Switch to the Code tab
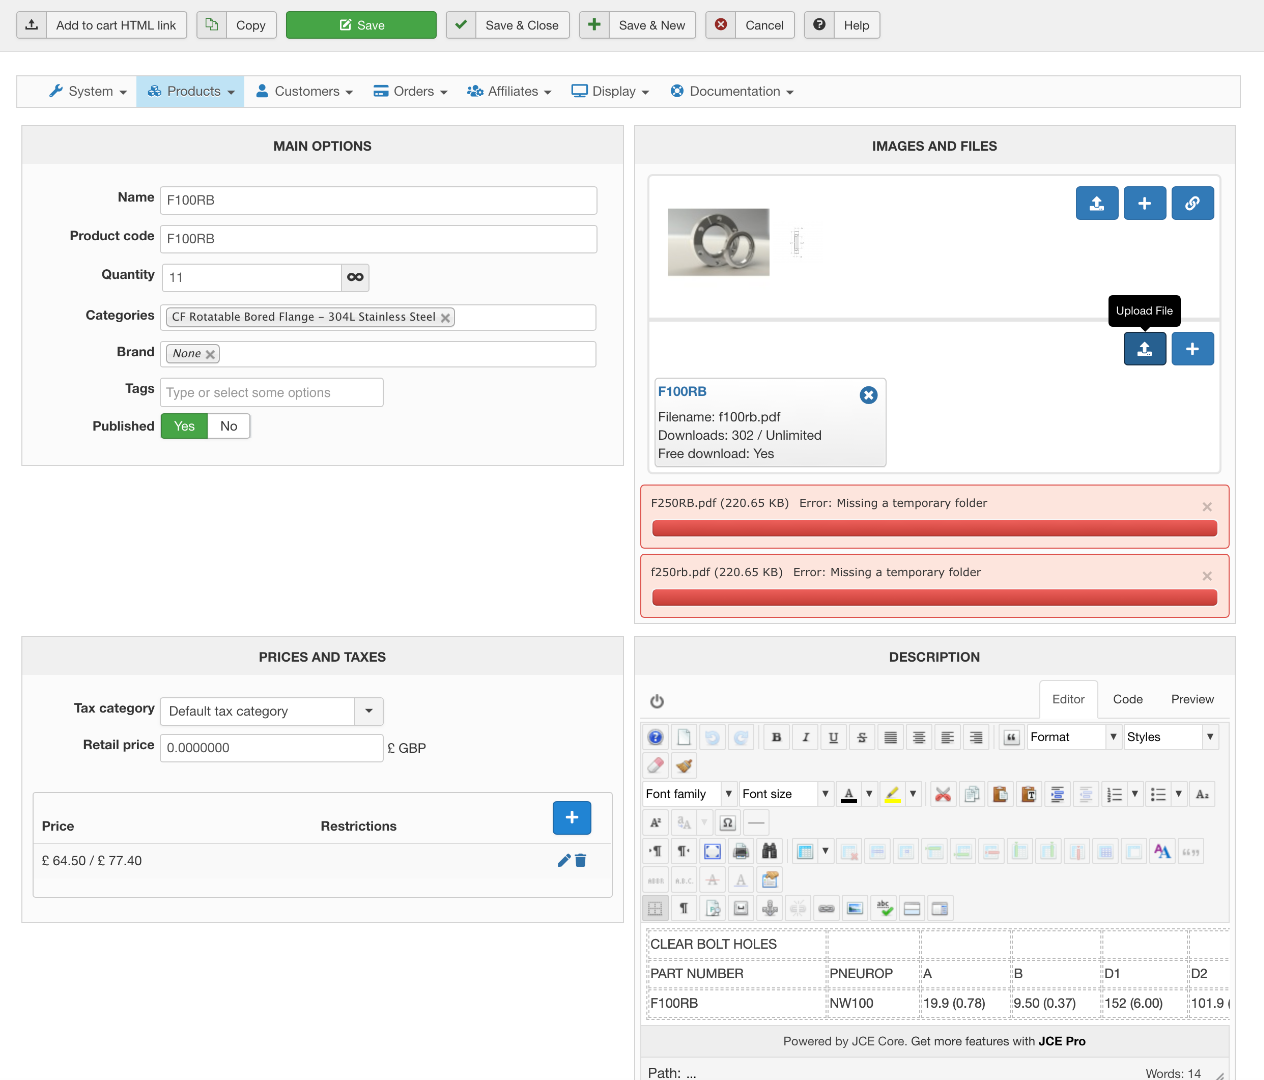 click(1127, 699)
